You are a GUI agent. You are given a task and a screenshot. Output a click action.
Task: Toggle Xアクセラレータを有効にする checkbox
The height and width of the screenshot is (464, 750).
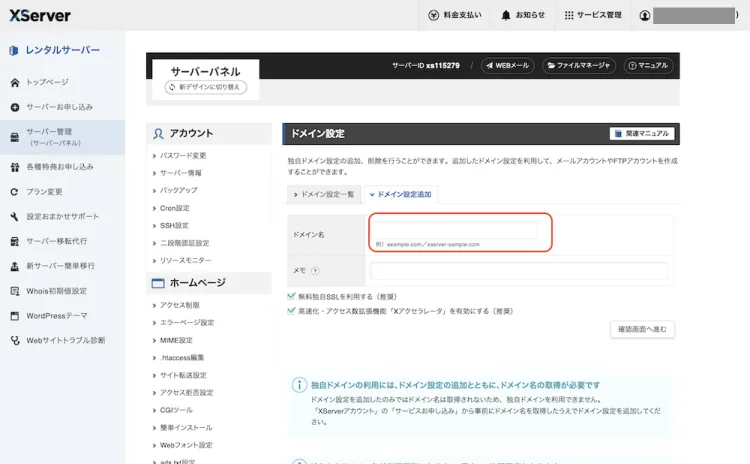[x=291, y=311]
